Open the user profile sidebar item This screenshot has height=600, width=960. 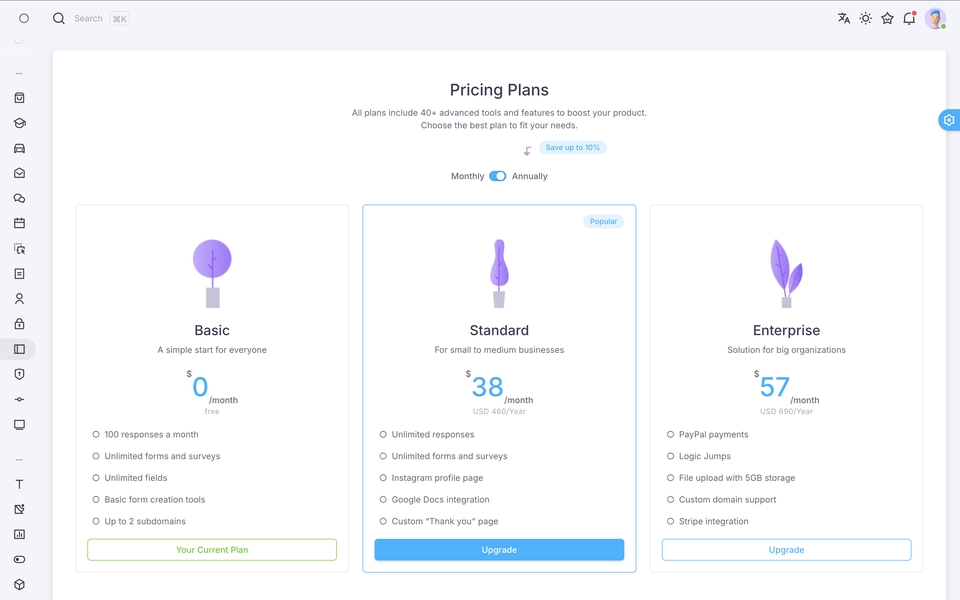(x=20, y=299)
